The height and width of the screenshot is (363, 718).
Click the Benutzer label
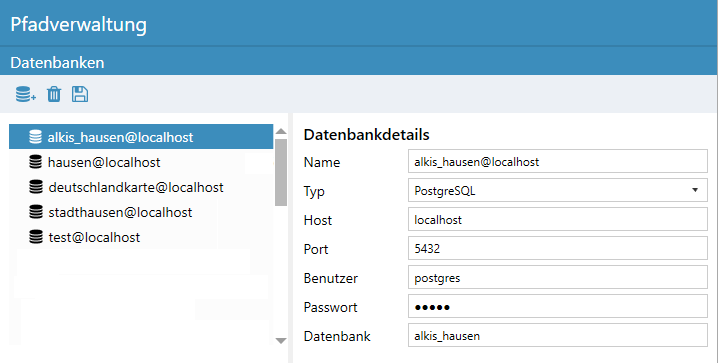[x=331, y=278]
